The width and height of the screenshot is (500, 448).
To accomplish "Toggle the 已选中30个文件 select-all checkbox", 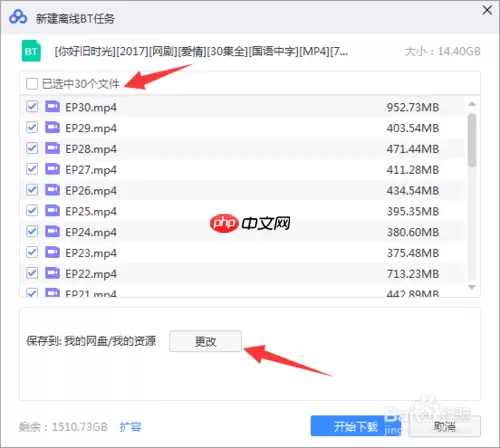I will tap(32, 84).
